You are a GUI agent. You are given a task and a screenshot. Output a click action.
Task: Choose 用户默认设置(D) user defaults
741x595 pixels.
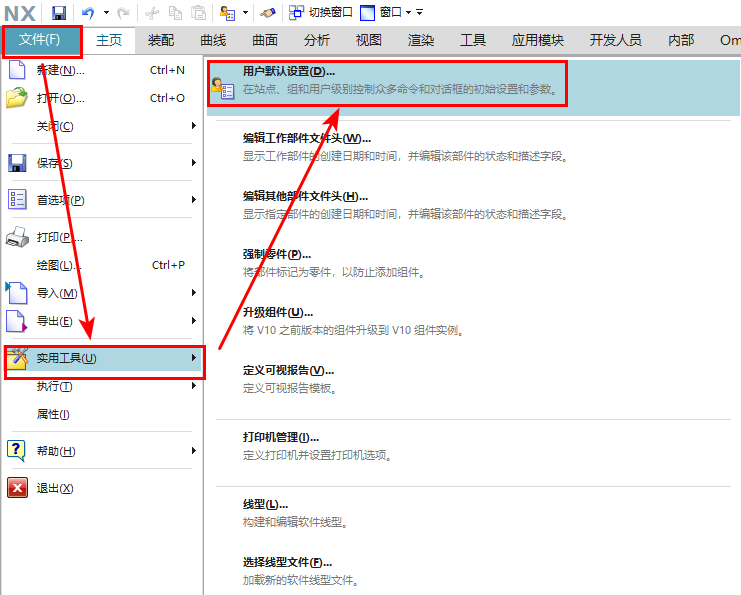click(x=474, y=88)
